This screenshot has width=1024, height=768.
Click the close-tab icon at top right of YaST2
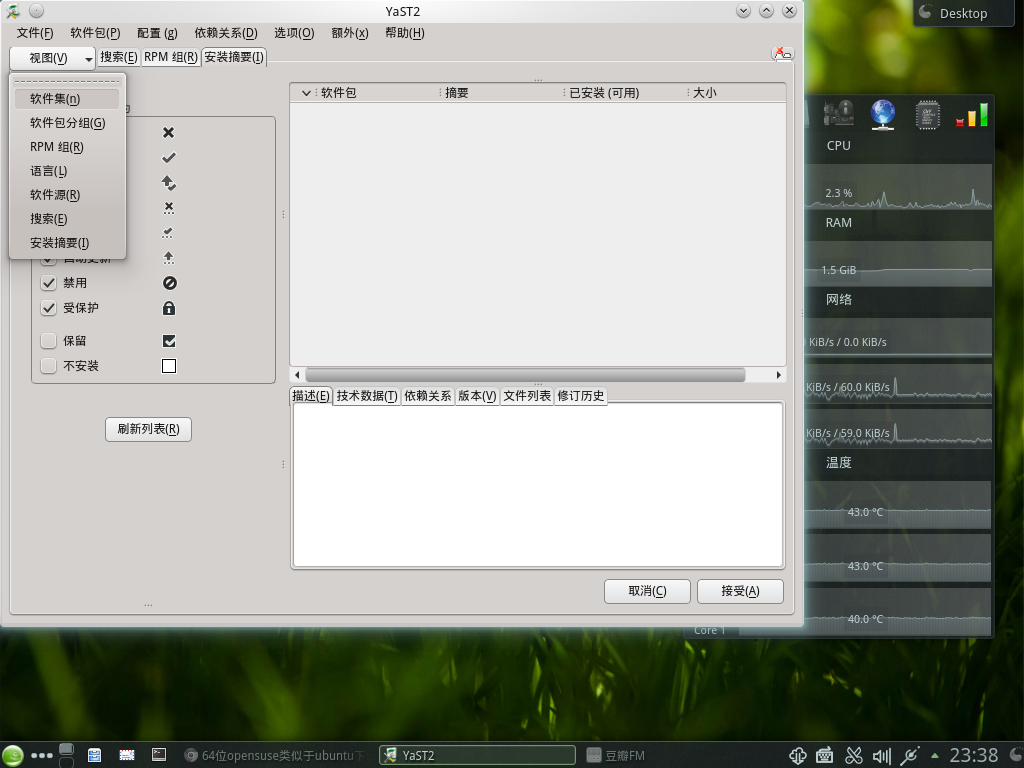[x=782, y=54]
